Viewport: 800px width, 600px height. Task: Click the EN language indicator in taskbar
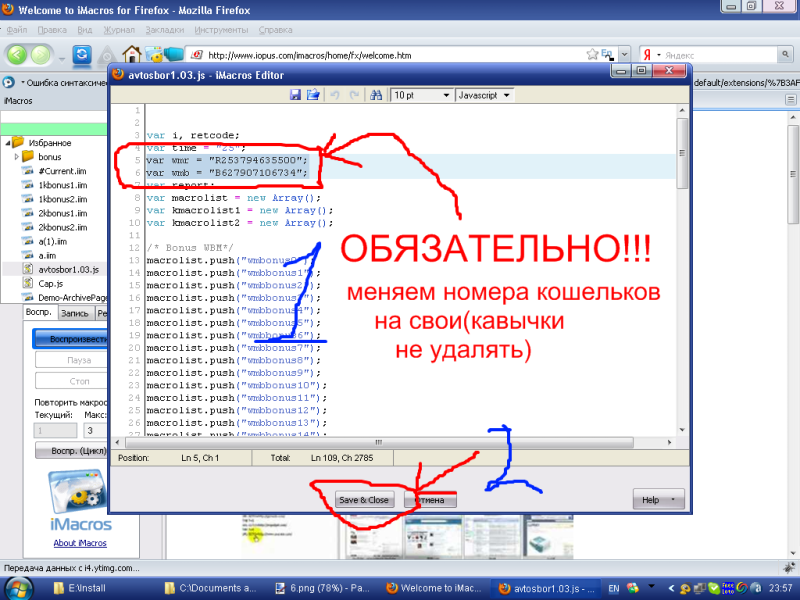pos(614,588)
